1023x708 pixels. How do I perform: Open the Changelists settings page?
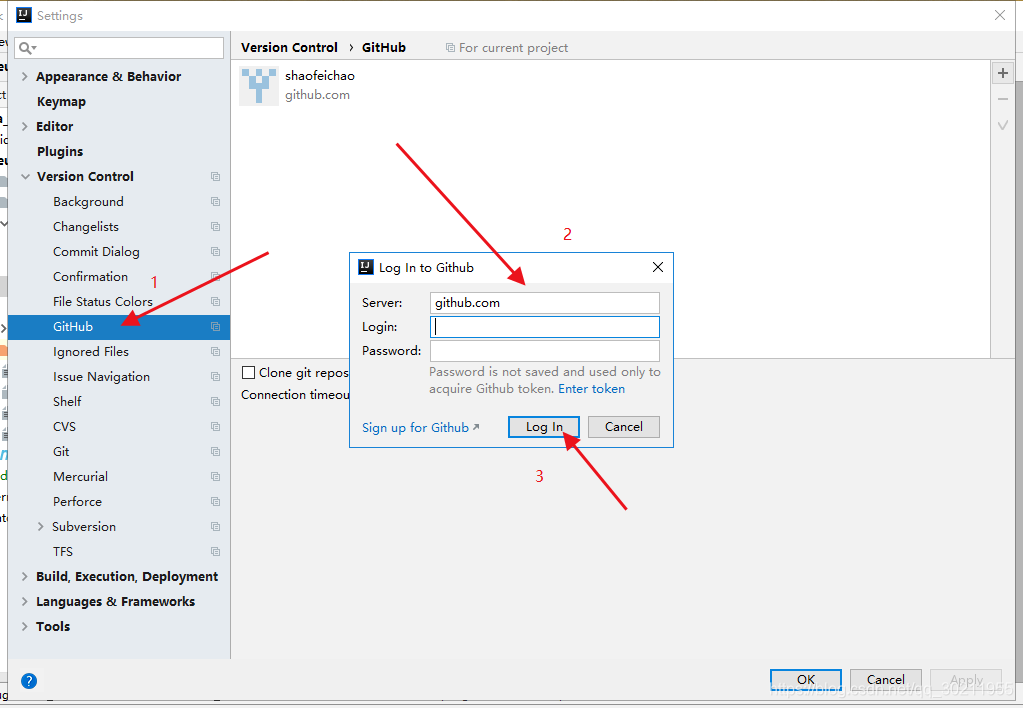[85, 226]
